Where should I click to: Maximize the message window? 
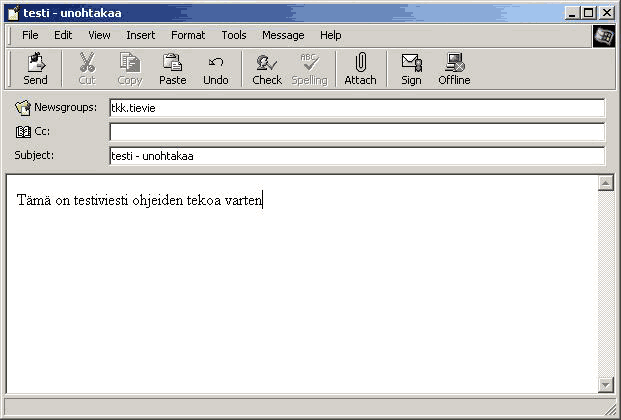(x=589, y=13)
